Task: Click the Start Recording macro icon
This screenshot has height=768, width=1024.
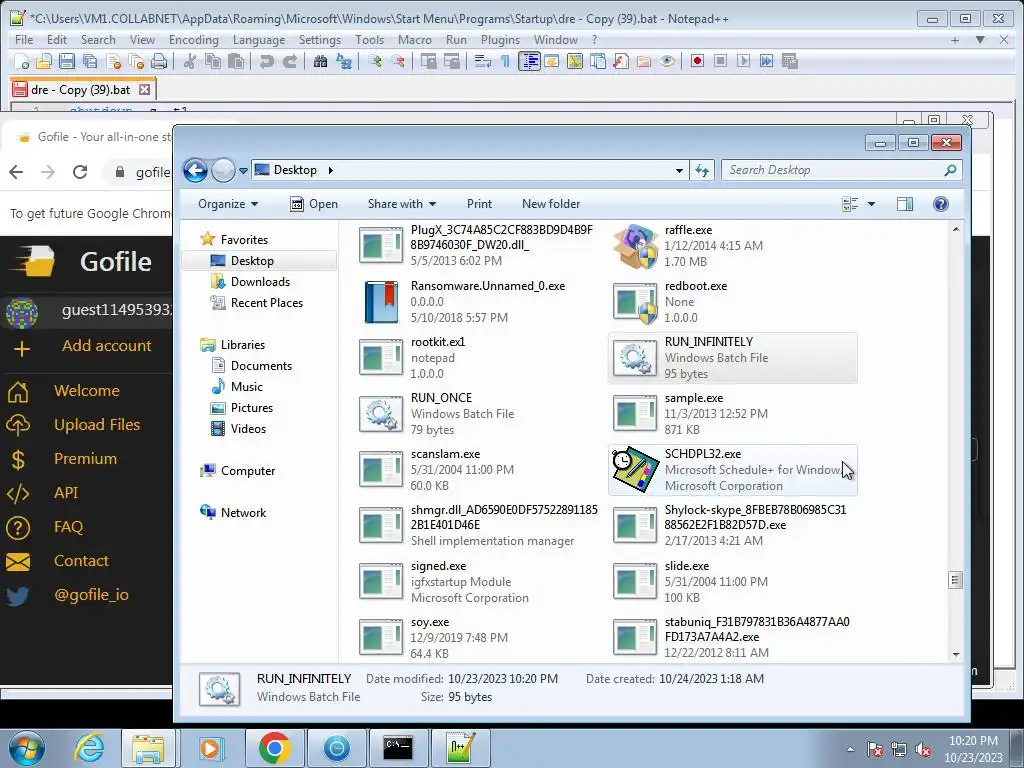Action: pyautogui.click(x=697, y=61)
